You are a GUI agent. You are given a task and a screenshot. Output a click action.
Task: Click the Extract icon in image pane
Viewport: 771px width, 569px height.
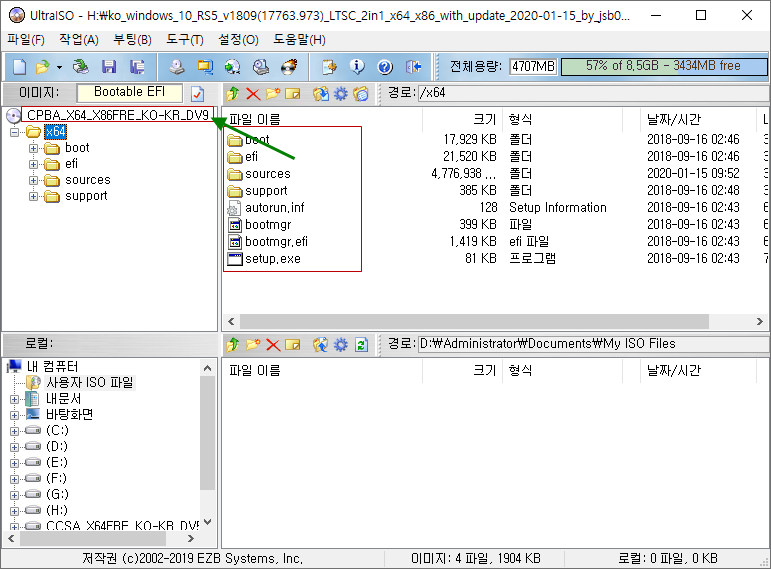click(321, 93)
